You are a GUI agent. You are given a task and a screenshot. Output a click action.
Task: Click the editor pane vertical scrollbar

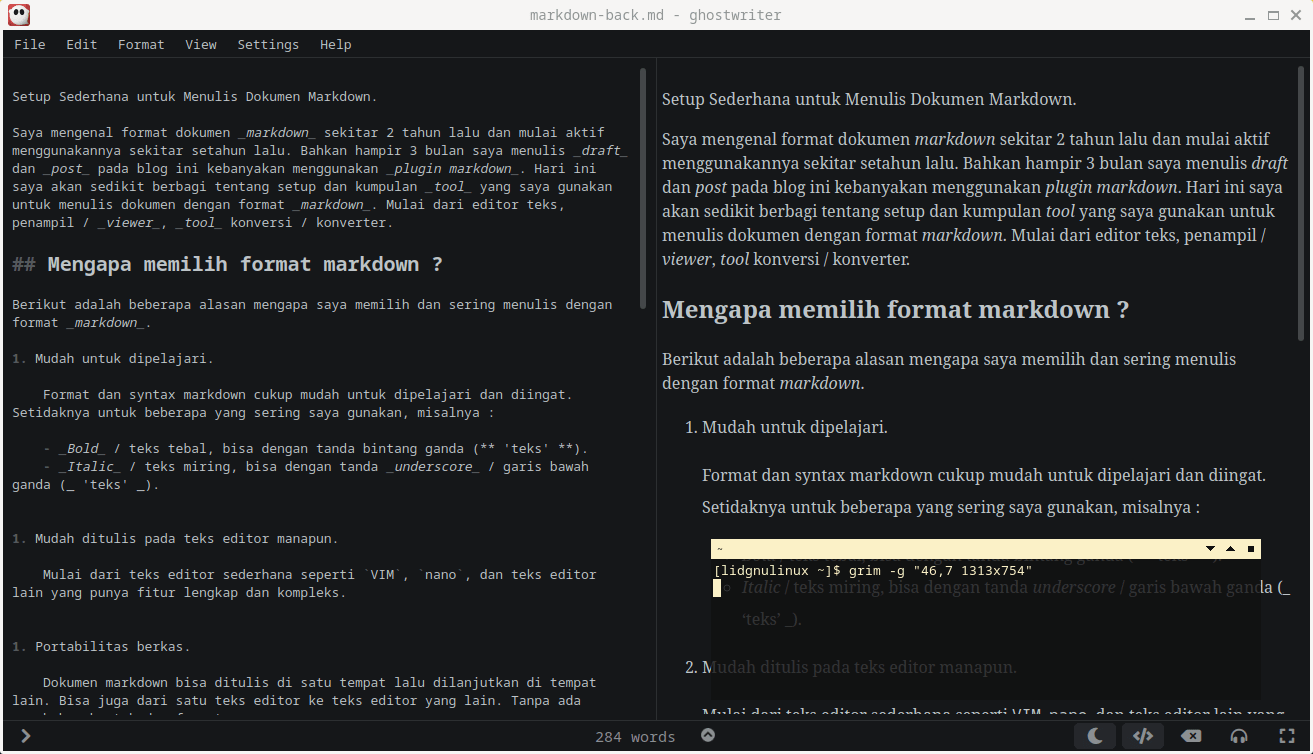point(643,190)
